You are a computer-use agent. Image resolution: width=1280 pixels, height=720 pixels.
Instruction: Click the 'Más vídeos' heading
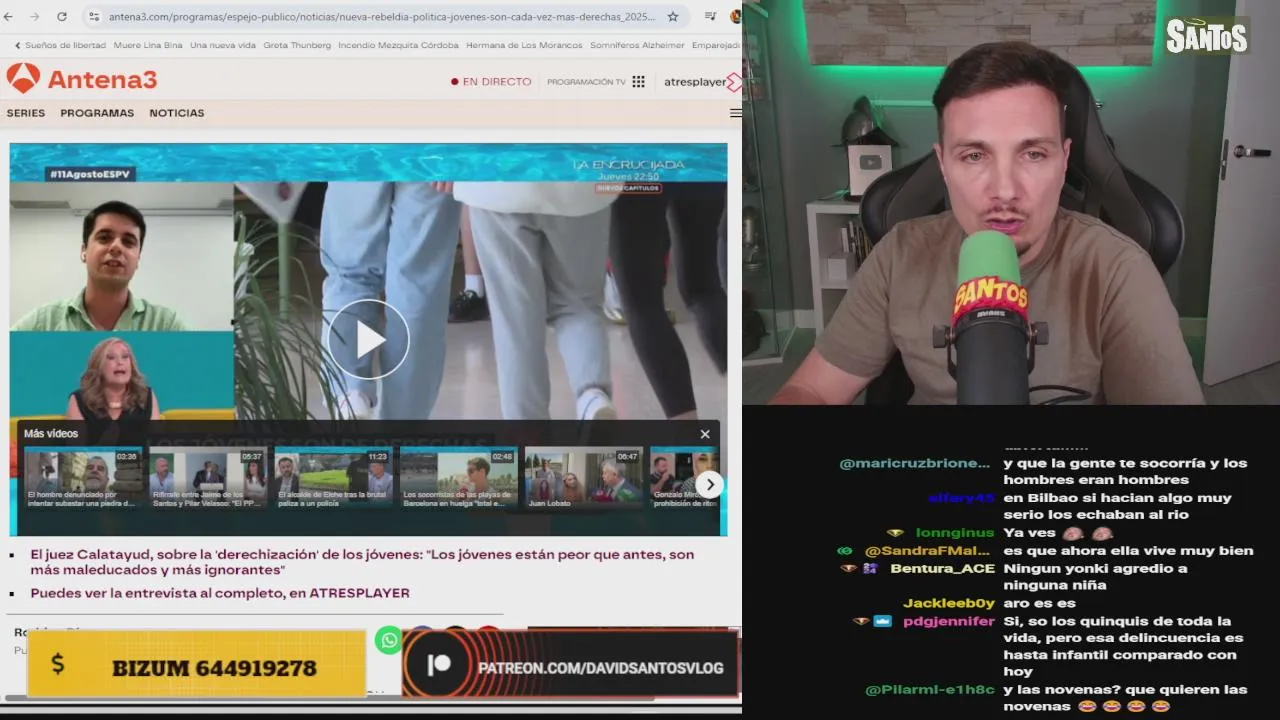click(51, 434)
